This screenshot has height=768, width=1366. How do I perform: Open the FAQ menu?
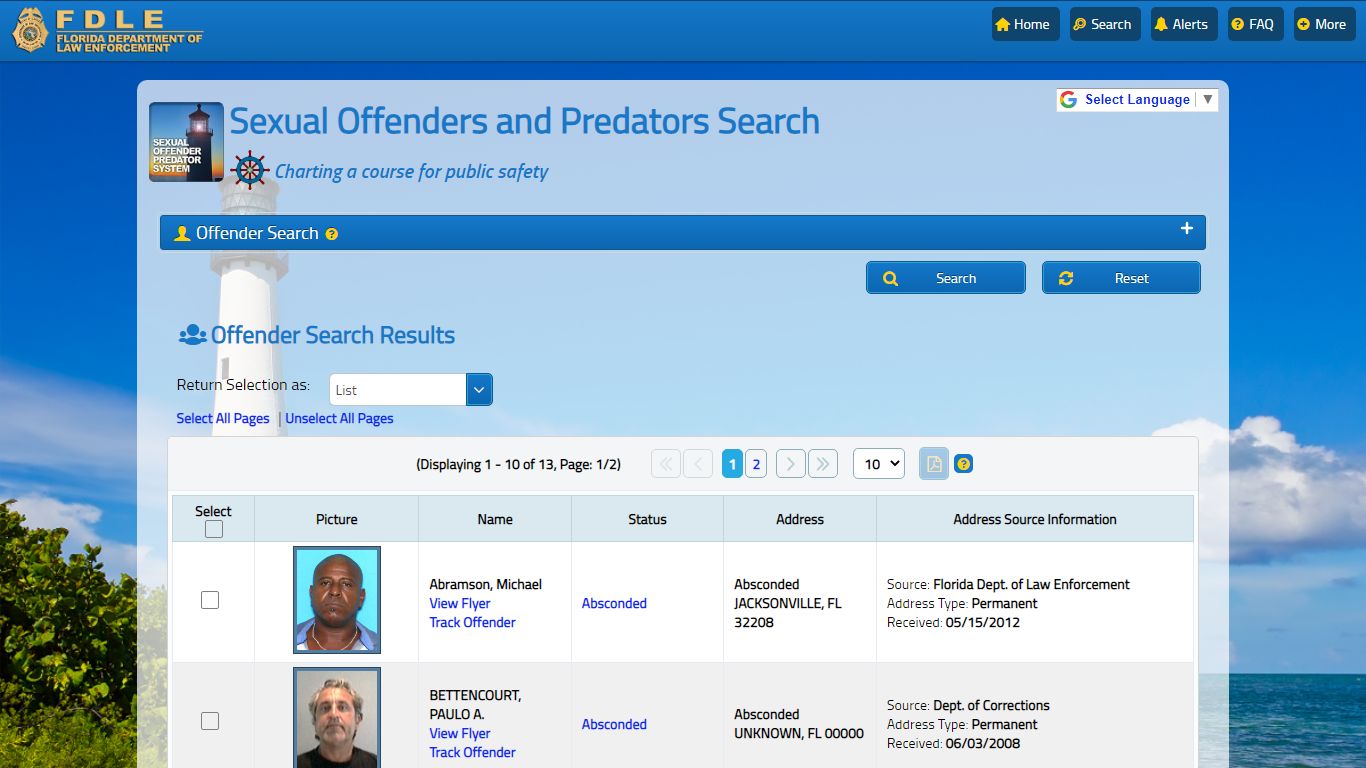pyautogui.click(x=1255, y=25)
